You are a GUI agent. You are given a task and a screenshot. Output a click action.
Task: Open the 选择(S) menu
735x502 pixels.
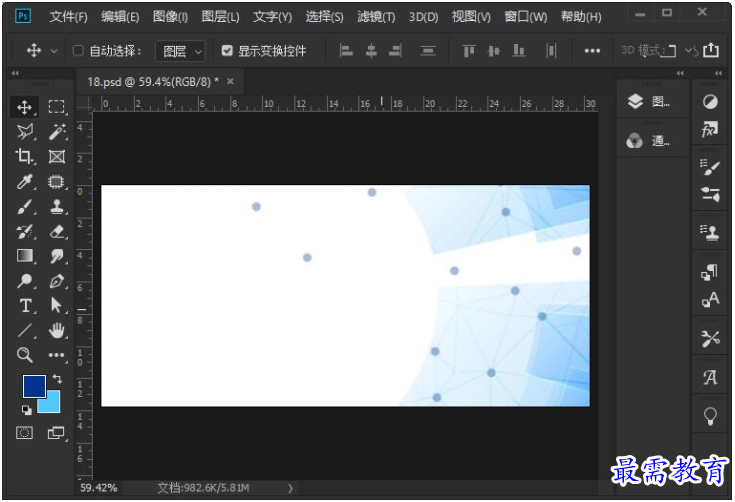click(x=324, y=17)
